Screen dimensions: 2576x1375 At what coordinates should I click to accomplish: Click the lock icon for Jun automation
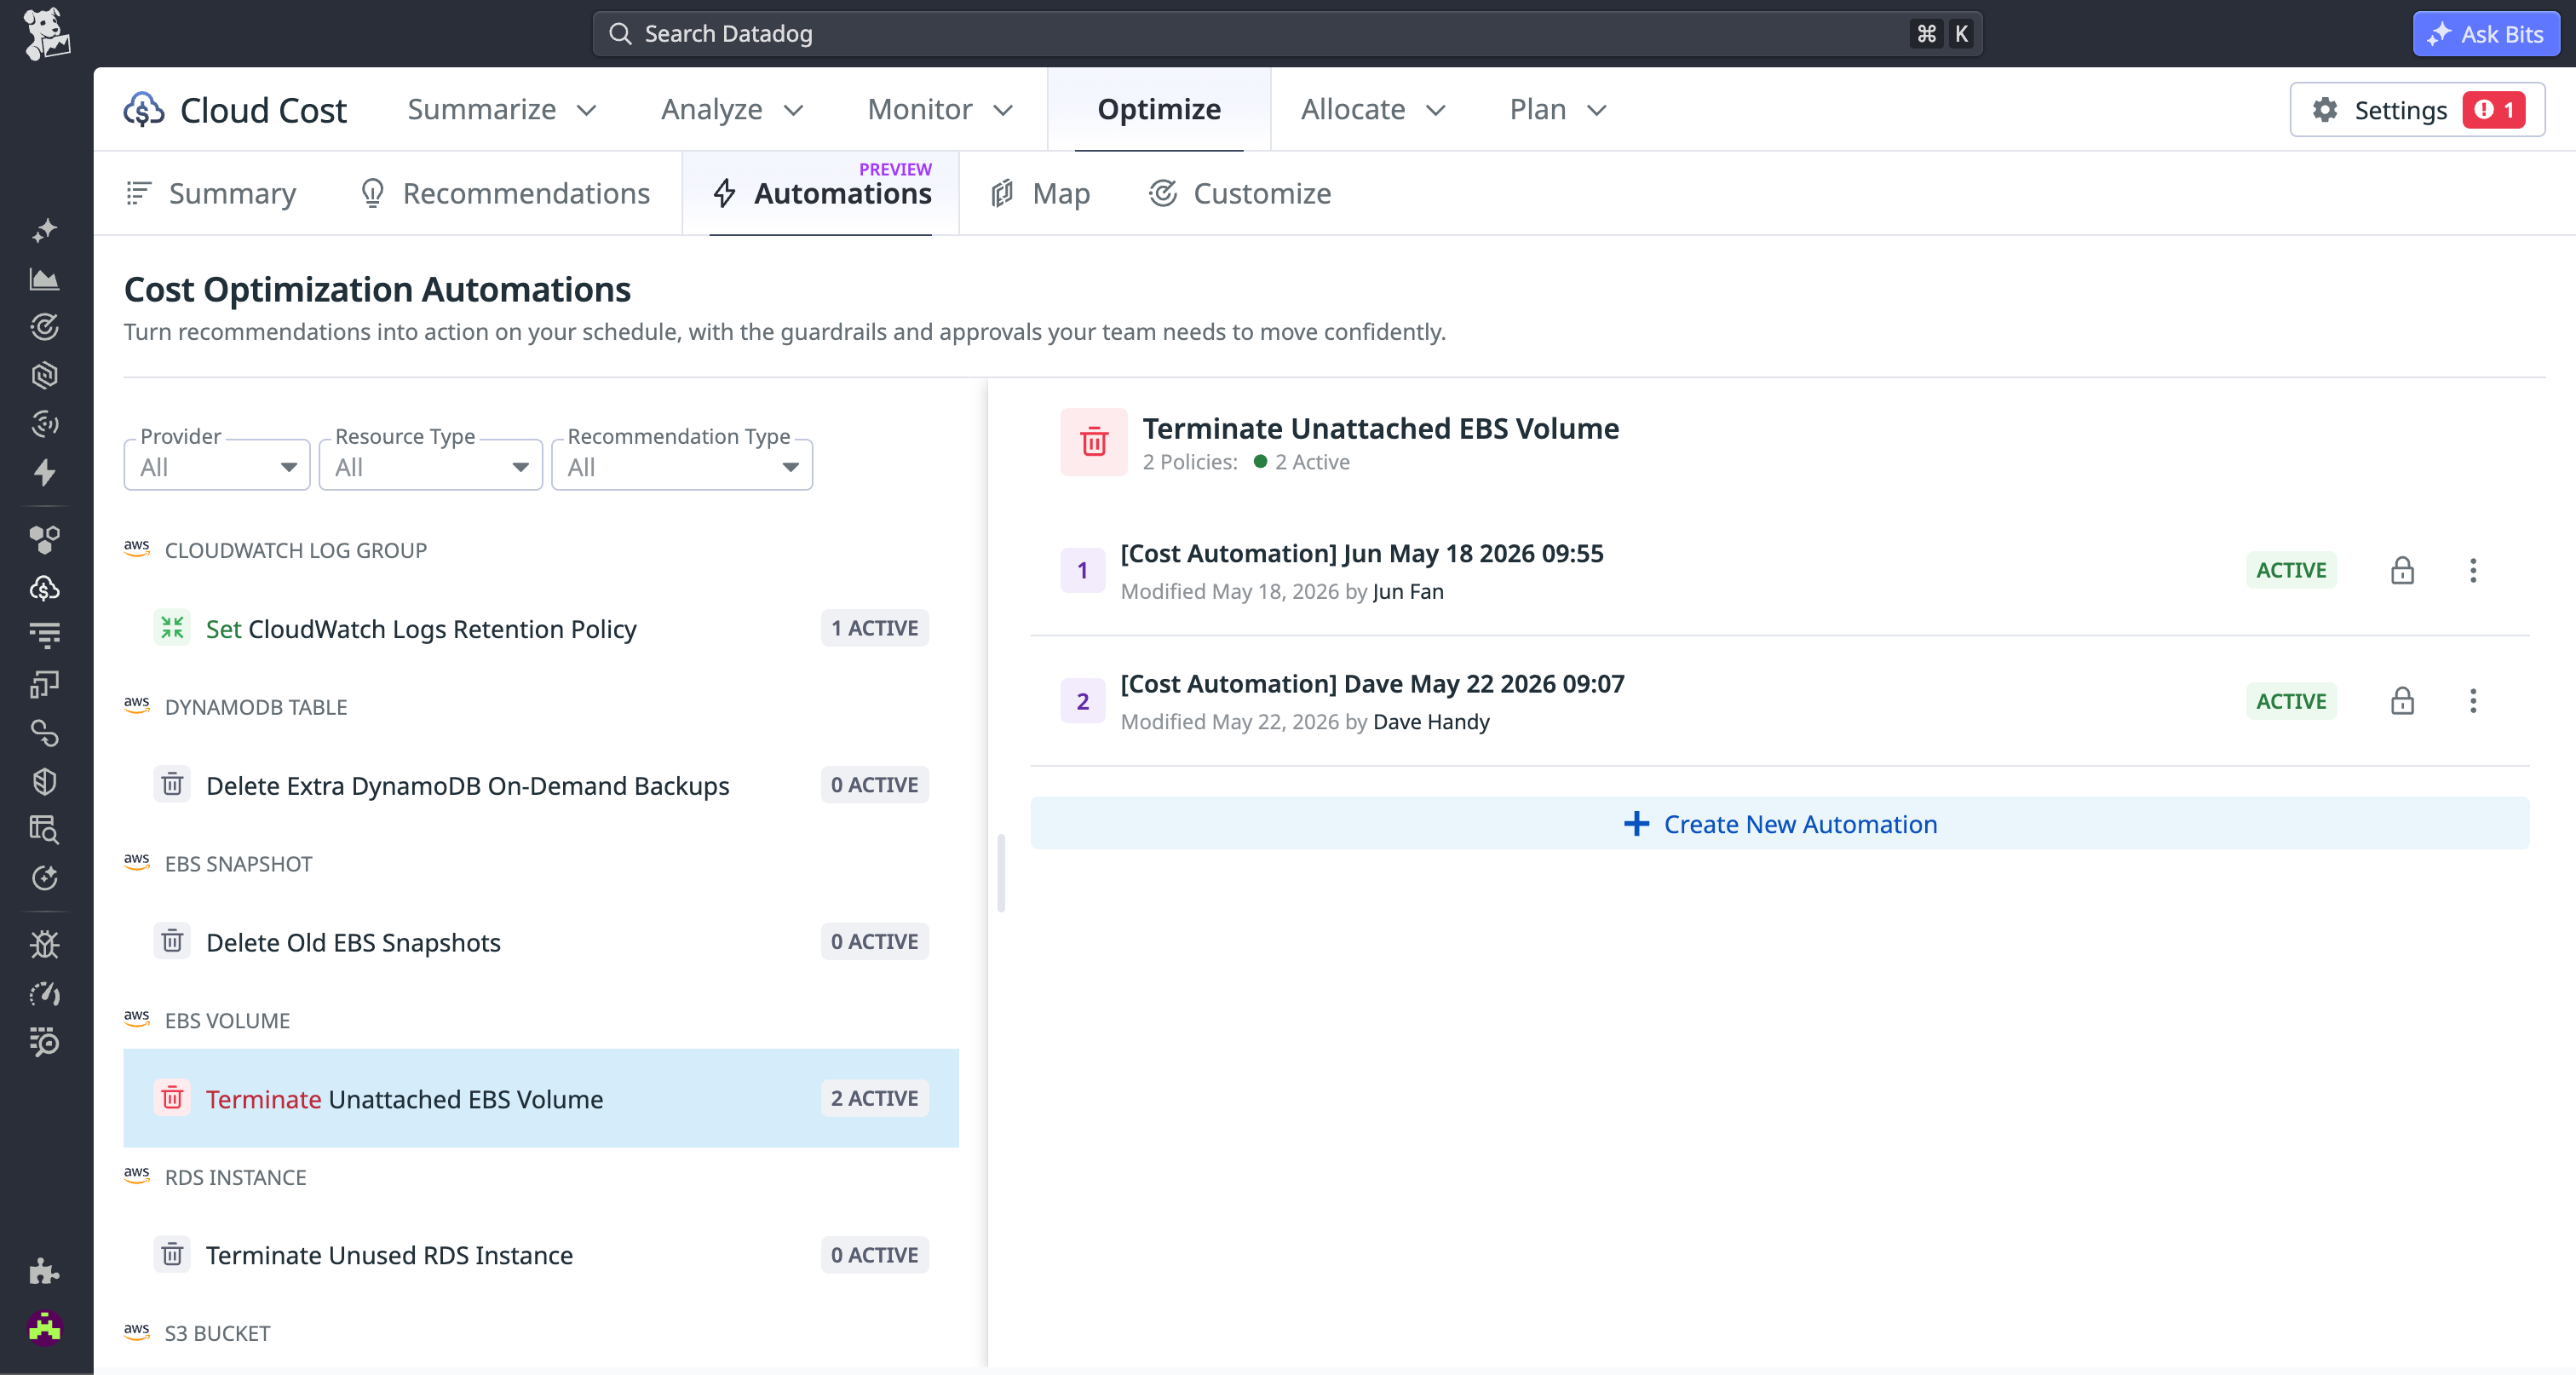(2402, 570)
